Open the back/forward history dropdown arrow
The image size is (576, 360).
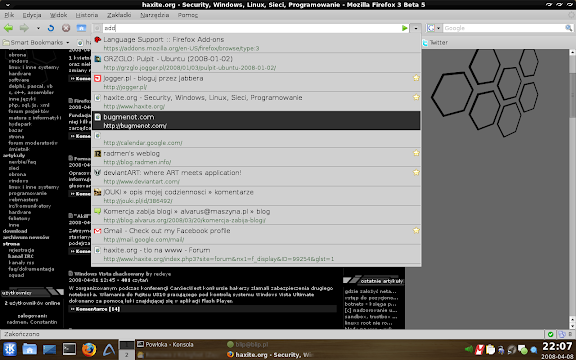(38, 28)
